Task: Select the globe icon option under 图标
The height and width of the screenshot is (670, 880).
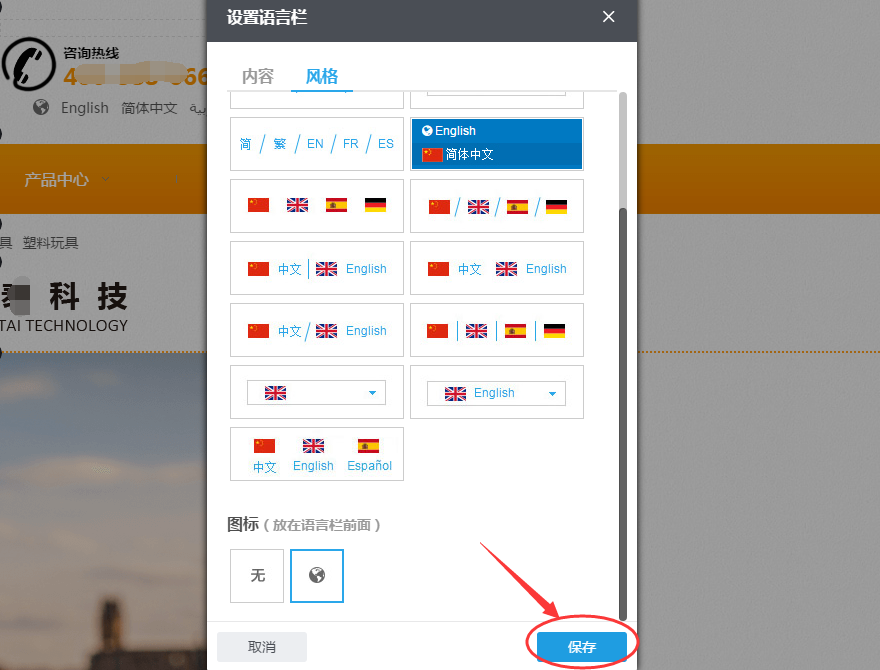Action: (x=317, y=576)
